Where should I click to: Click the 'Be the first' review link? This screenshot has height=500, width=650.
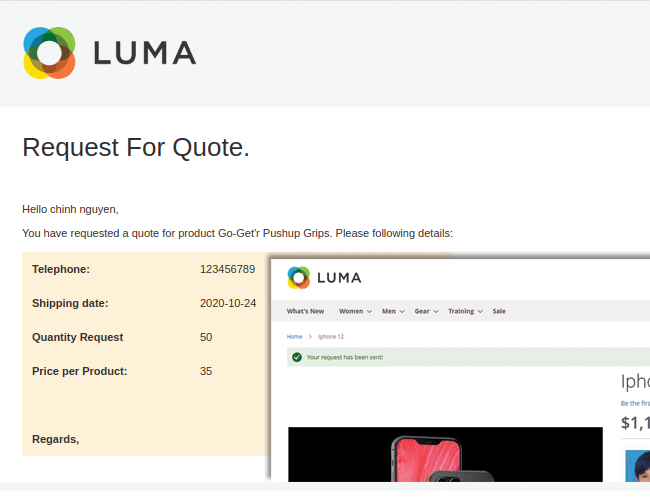pos(634,403)
